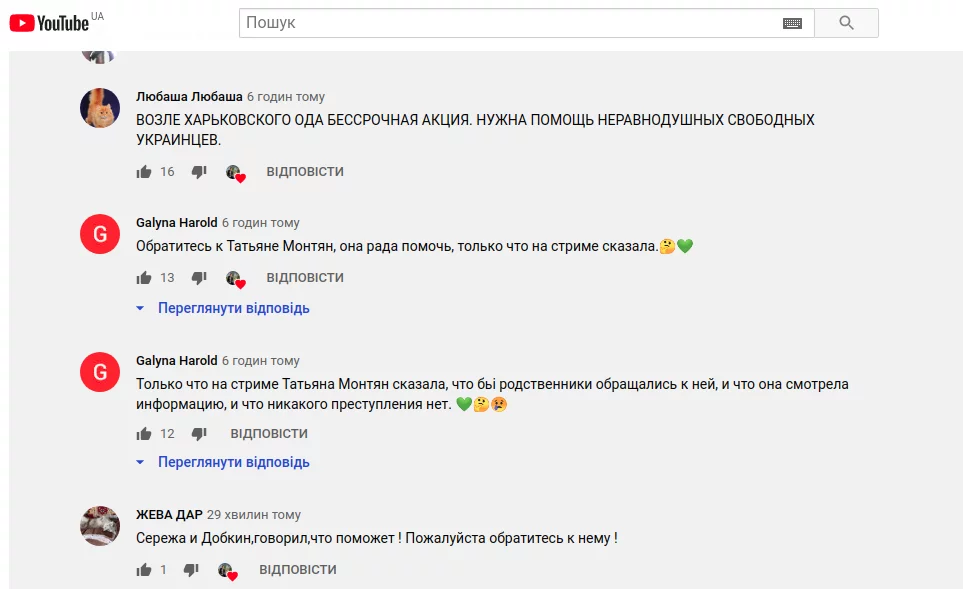Image resolution: width=963 pixels, height=589 pixels.
Task: Reply to Galyna Harold's 12-likes comment
Action: pyautogui.click(x=269, y=434)
